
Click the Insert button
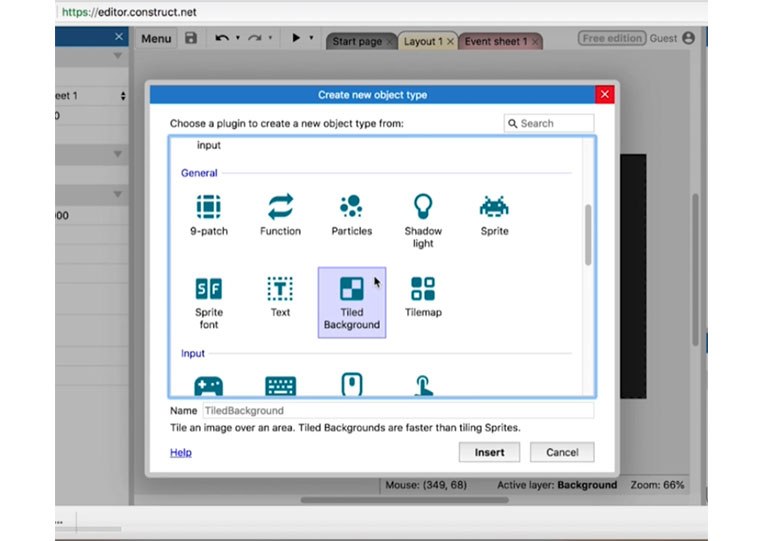point(489,452)
